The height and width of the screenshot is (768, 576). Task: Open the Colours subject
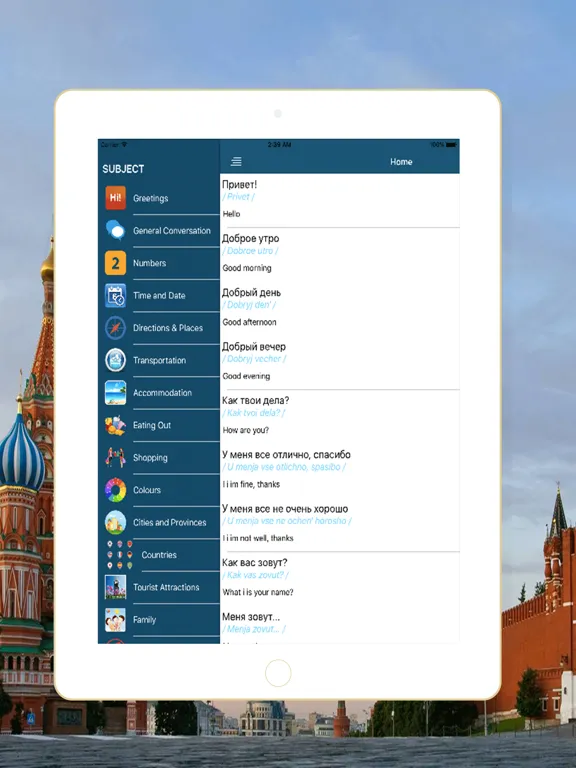pos(159,490)
